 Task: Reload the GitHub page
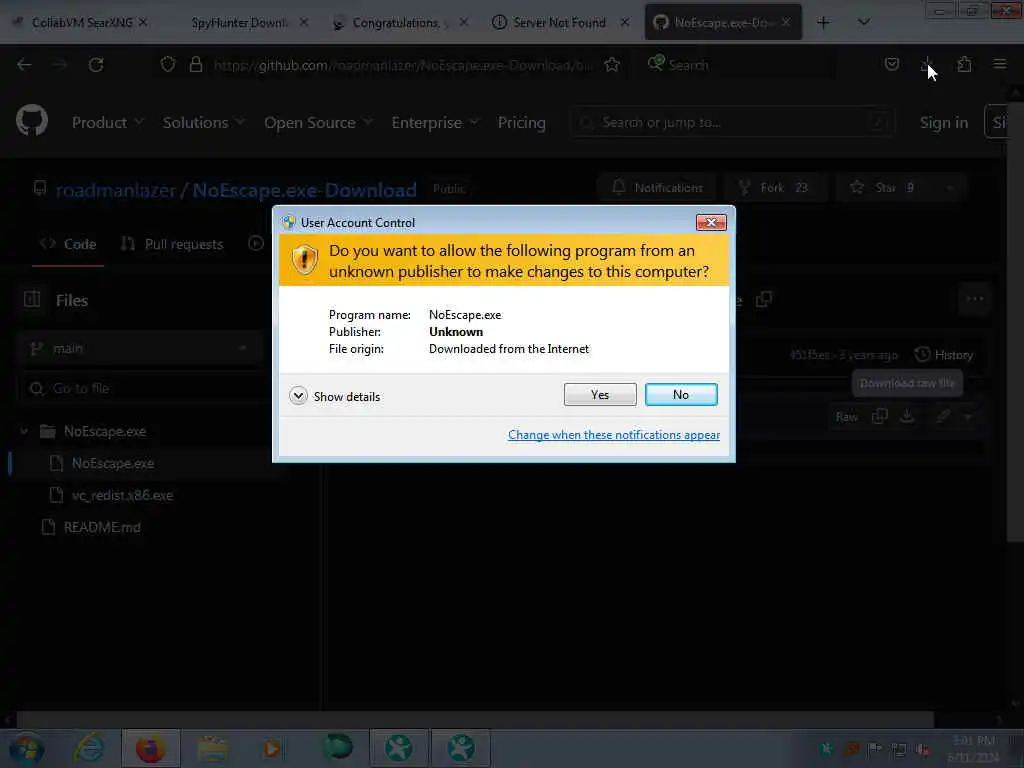[x=96, y=65]
